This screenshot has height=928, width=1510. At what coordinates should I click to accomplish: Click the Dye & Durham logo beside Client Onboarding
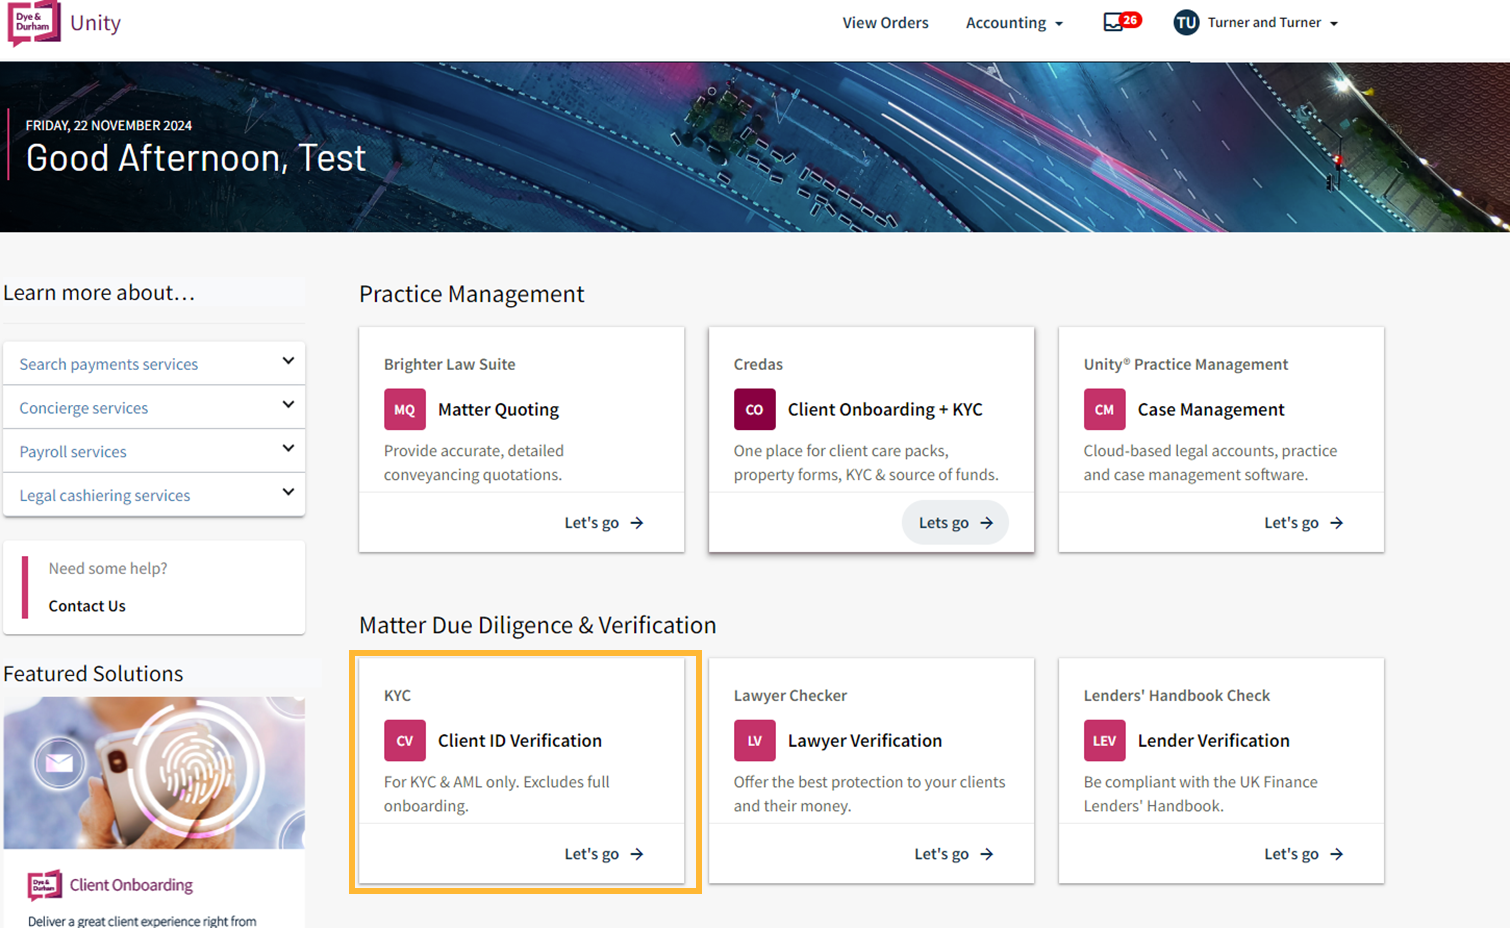coord(45,885)
